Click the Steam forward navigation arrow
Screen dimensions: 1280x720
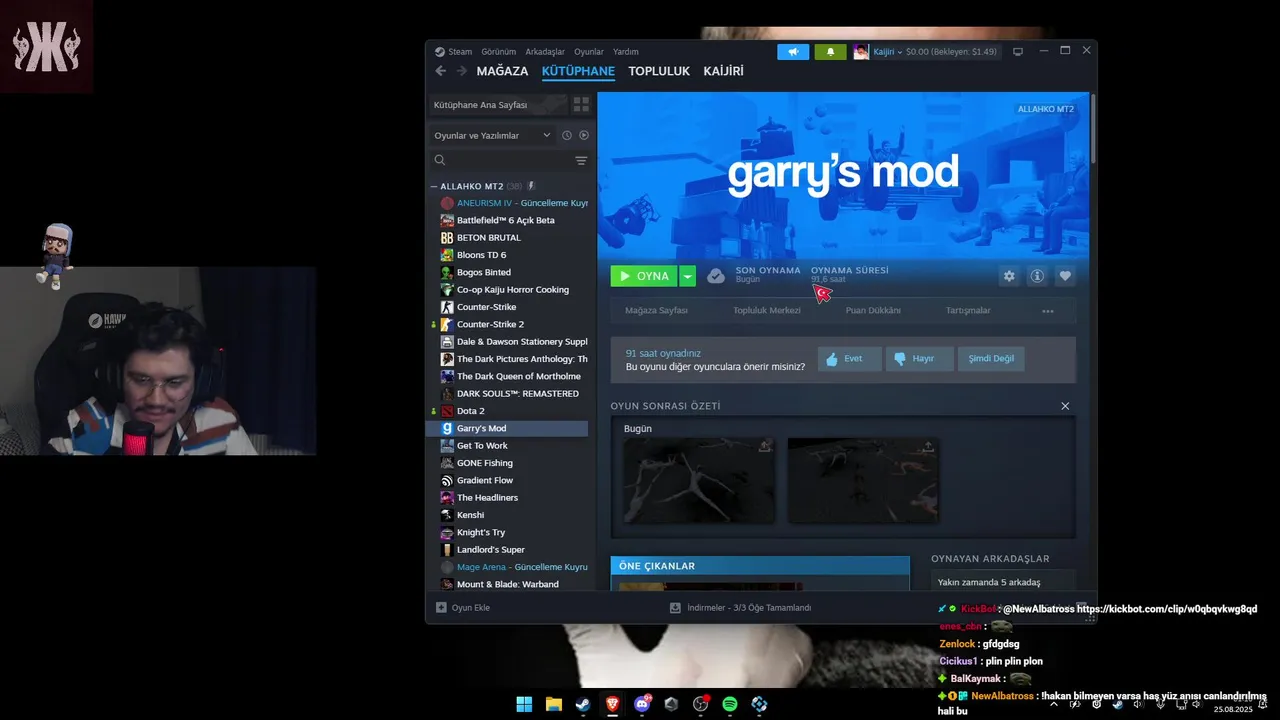coord(461,71)
